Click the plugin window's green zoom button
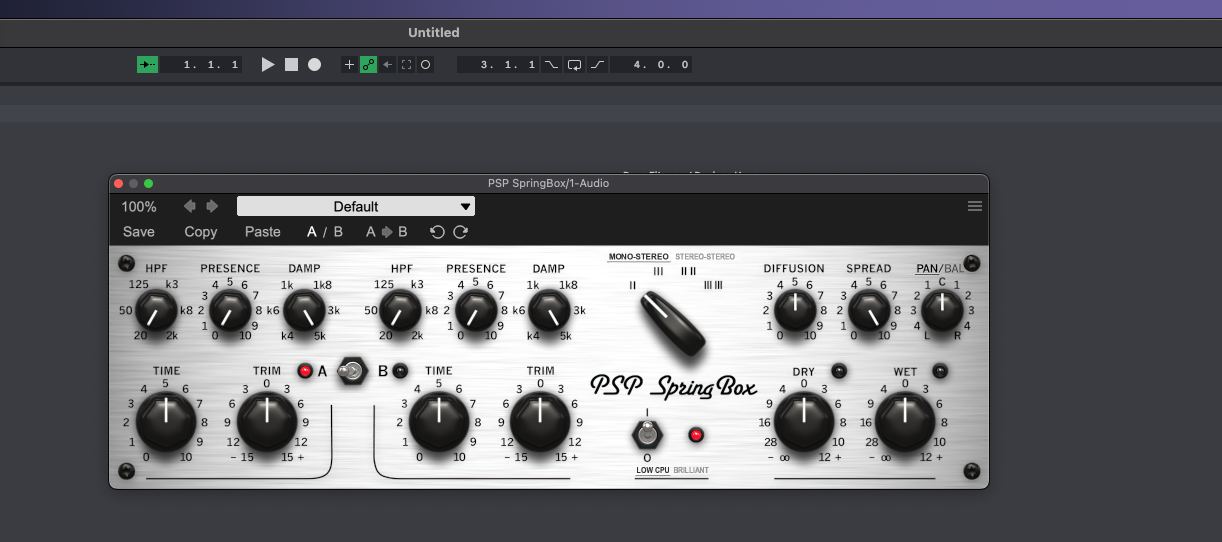The height and width of the screenshot is (542, 1222). (x=149, y=183)
